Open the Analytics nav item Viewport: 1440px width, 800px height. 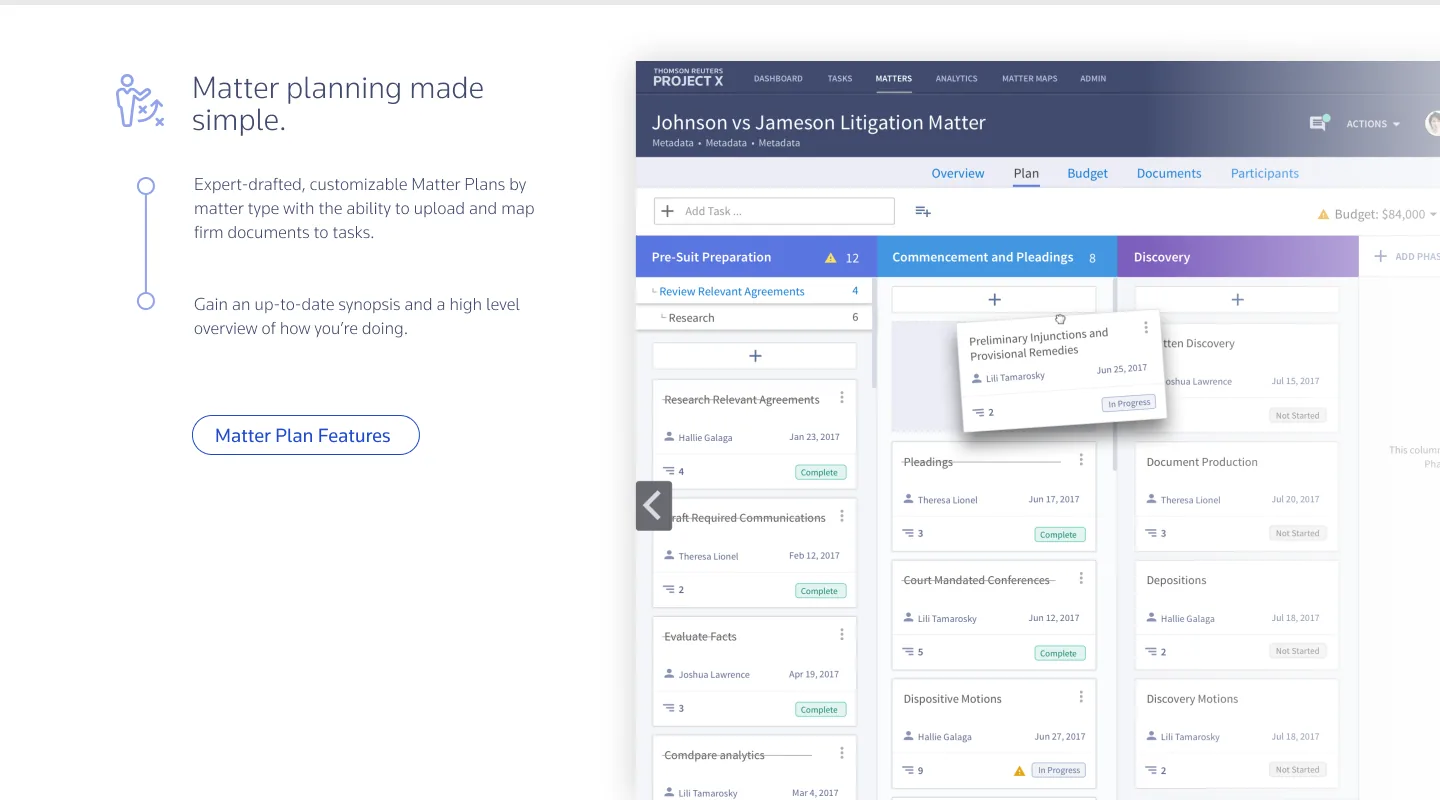(x=956, y=78)
